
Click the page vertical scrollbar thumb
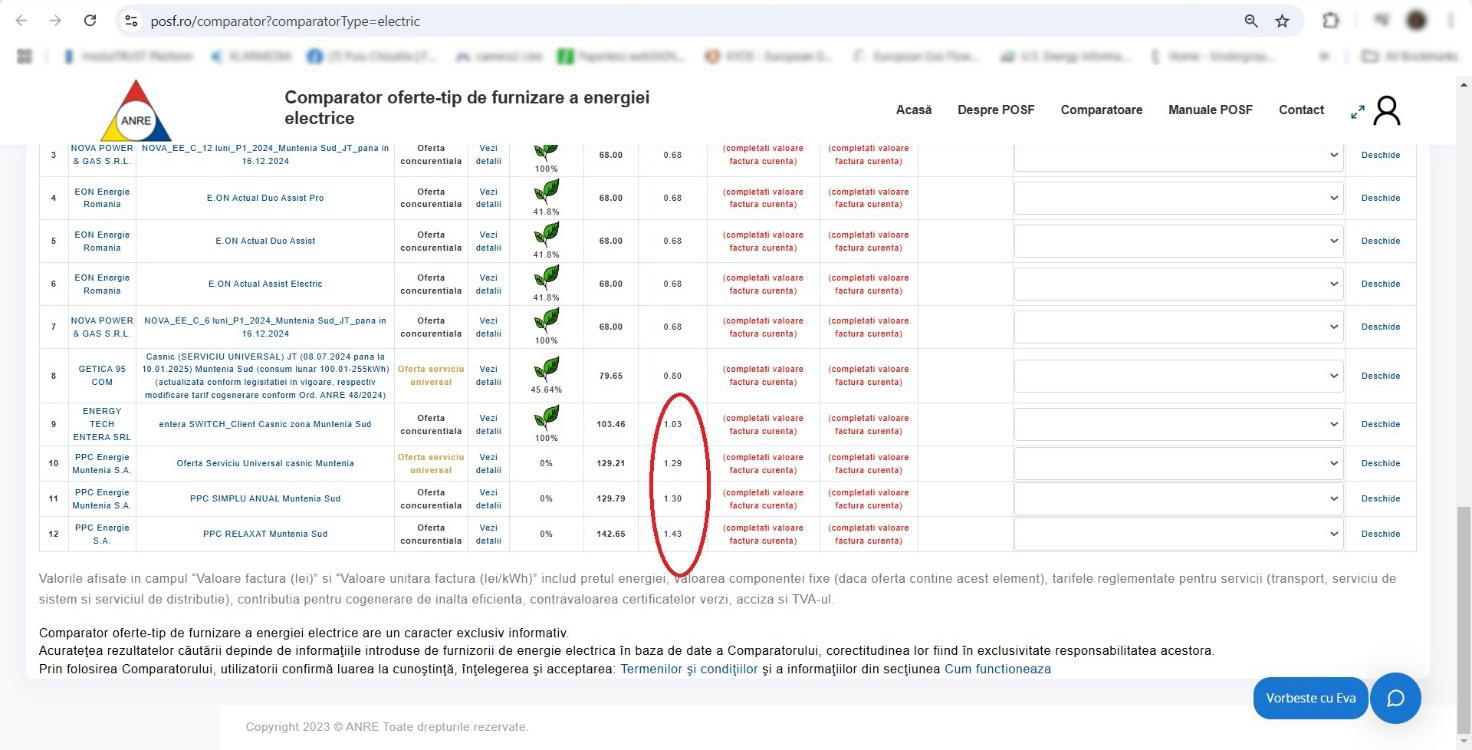(1463, 620)
